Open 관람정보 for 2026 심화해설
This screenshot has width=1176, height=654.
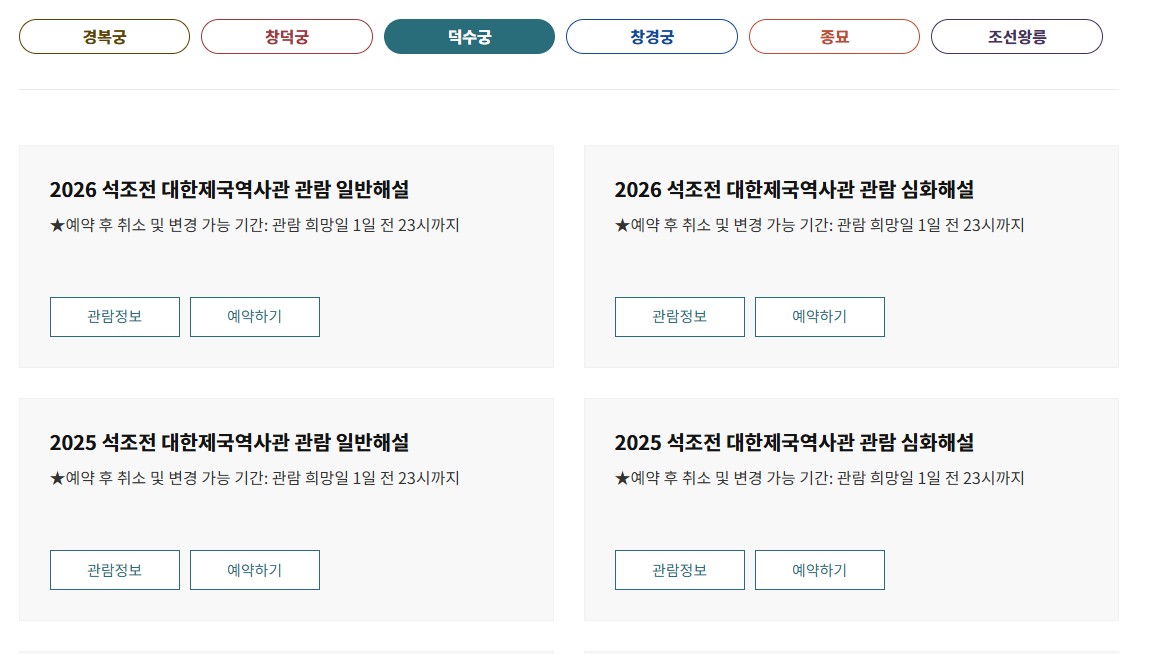(x=679, y=317)
